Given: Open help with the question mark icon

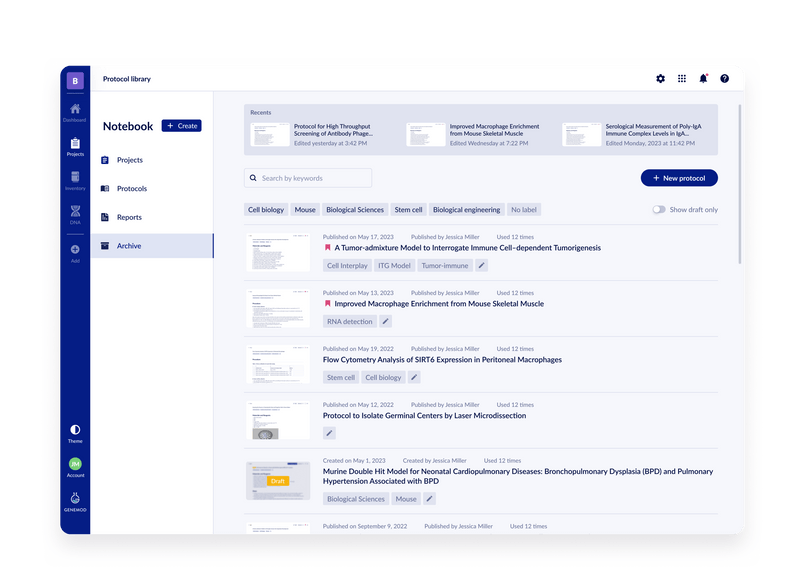Looking at the screenshot, I should [724, 79].
